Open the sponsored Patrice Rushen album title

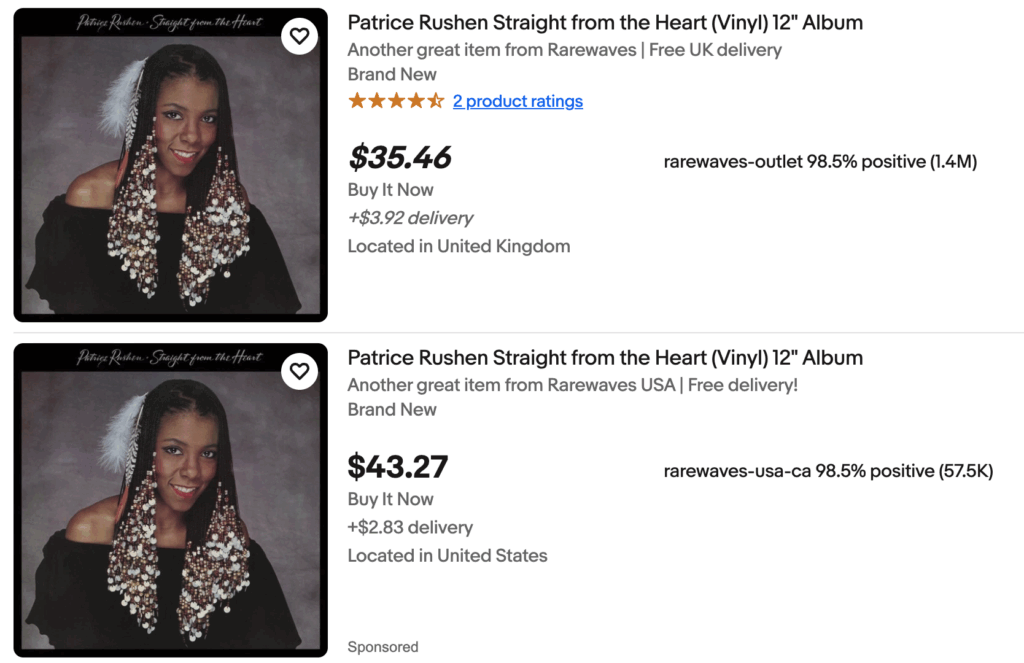pyautogui.click(x=605, y=357)
